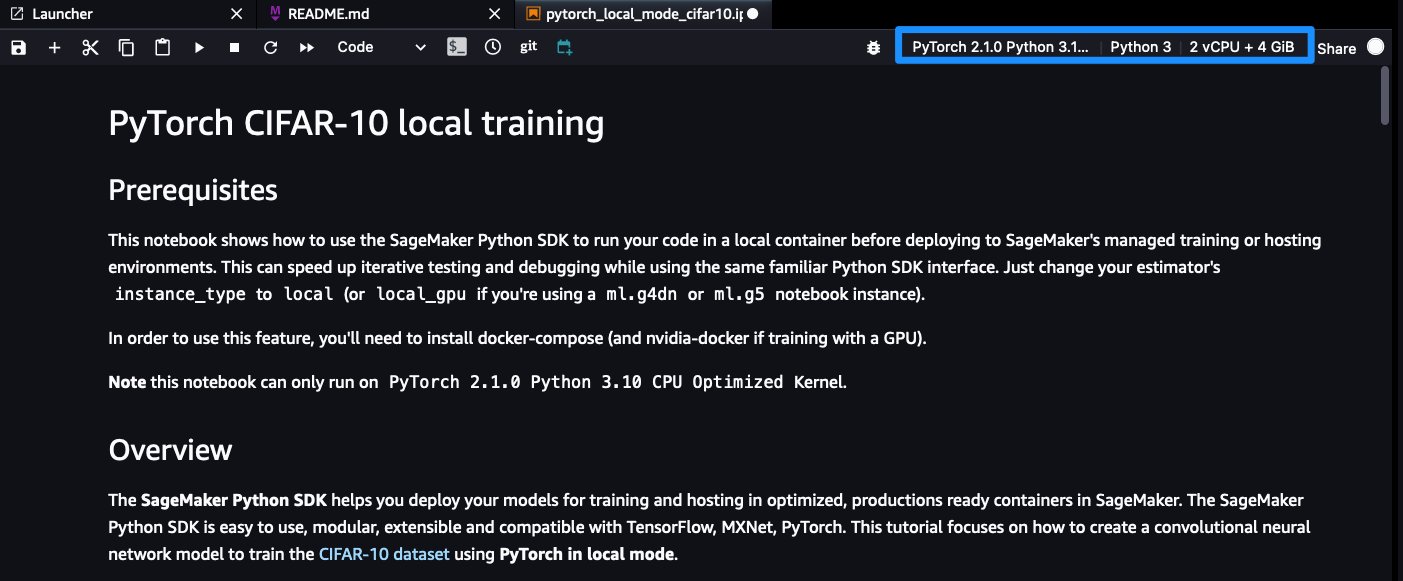Click the bold 'Note' text
Screen dimensions: 1403x581
[x=127, y=382]
